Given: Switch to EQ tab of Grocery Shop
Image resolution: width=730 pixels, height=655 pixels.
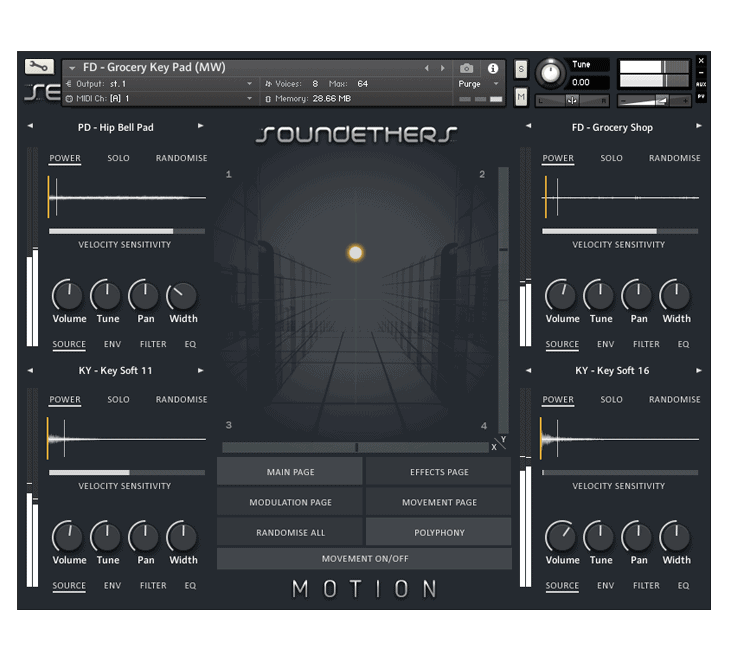Looking at the screenshot, I should (683, 344).
